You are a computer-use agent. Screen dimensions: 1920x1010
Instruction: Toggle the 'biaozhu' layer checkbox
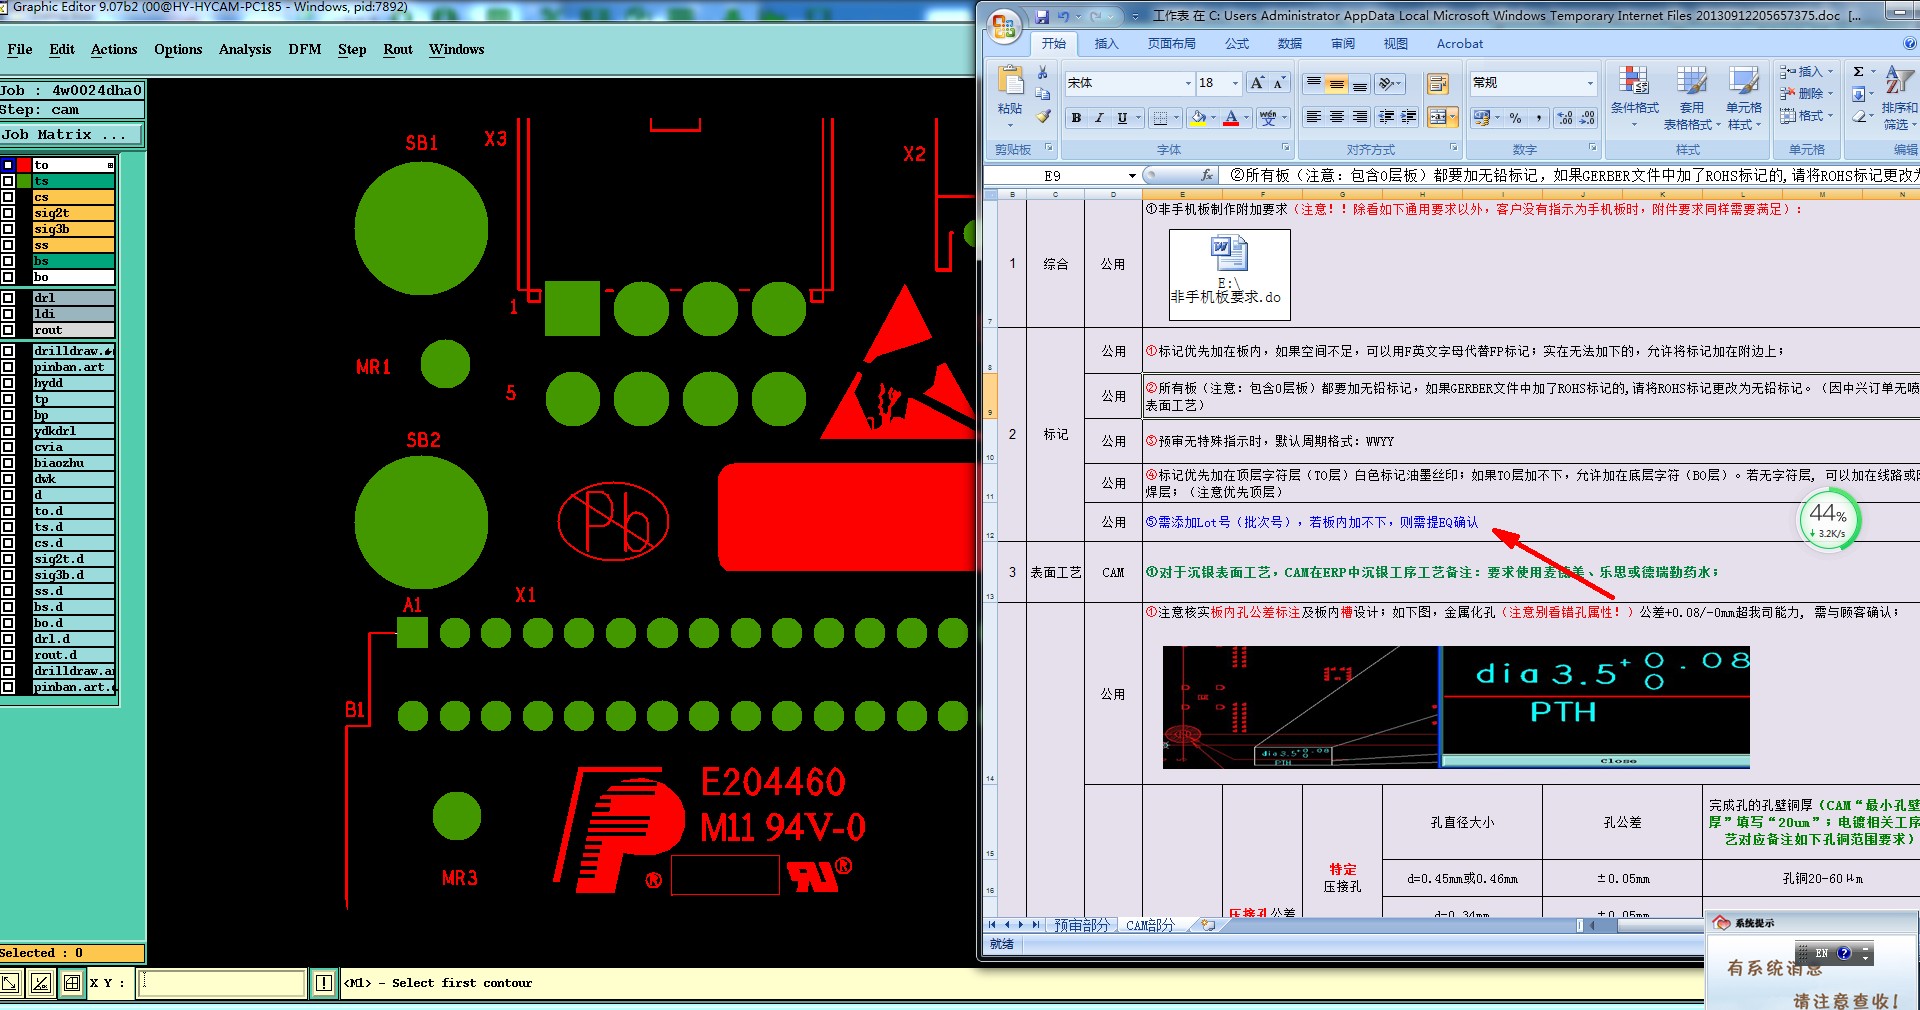coord(8,463)
